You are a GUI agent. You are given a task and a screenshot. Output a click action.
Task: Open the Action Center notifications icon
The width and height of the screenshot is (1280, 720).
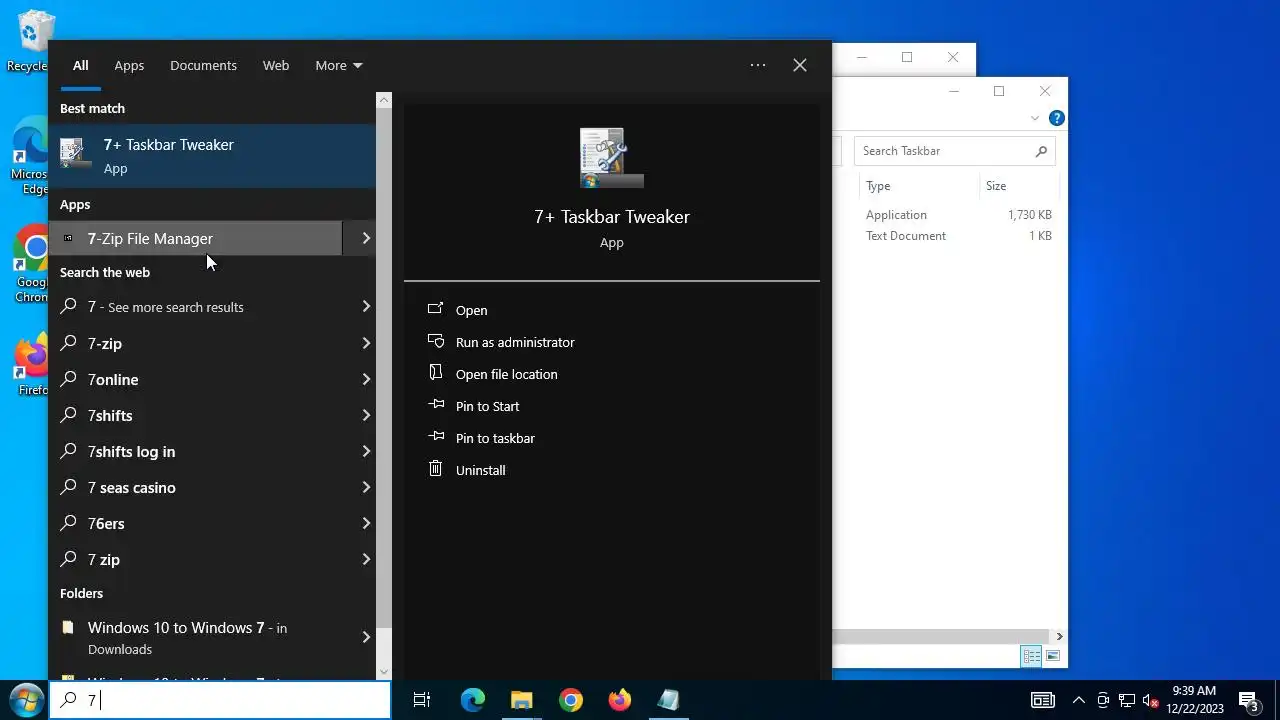coord(1248,700)
